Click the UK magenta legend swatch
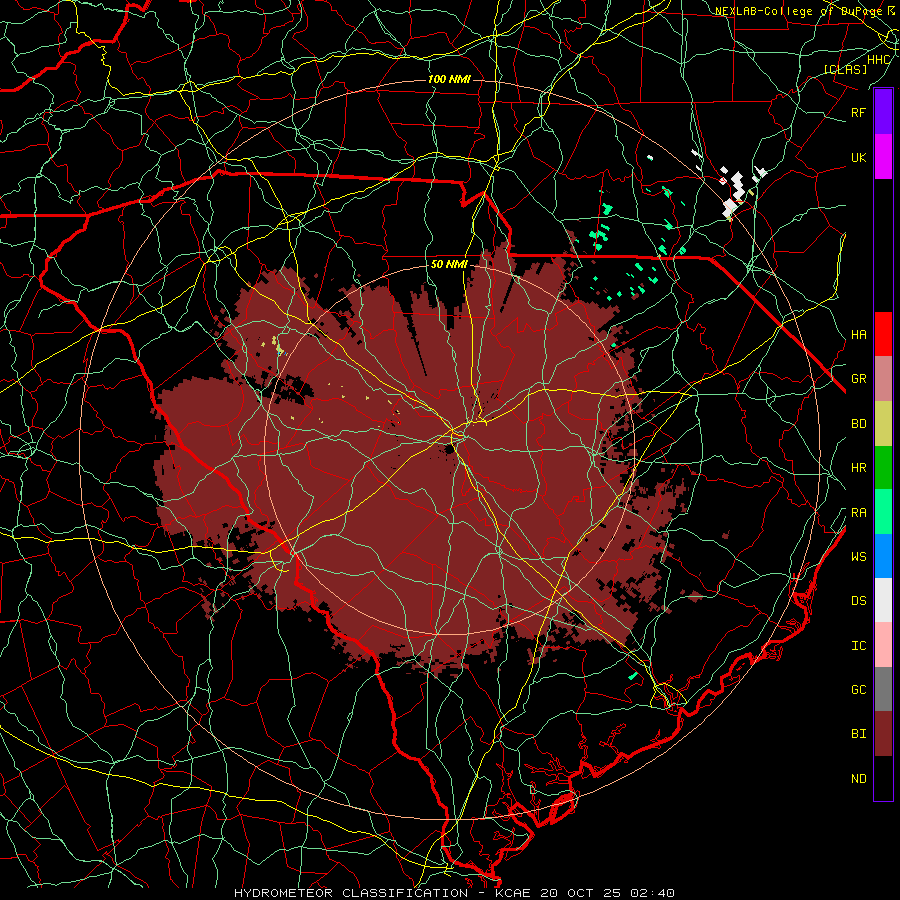 883,157
